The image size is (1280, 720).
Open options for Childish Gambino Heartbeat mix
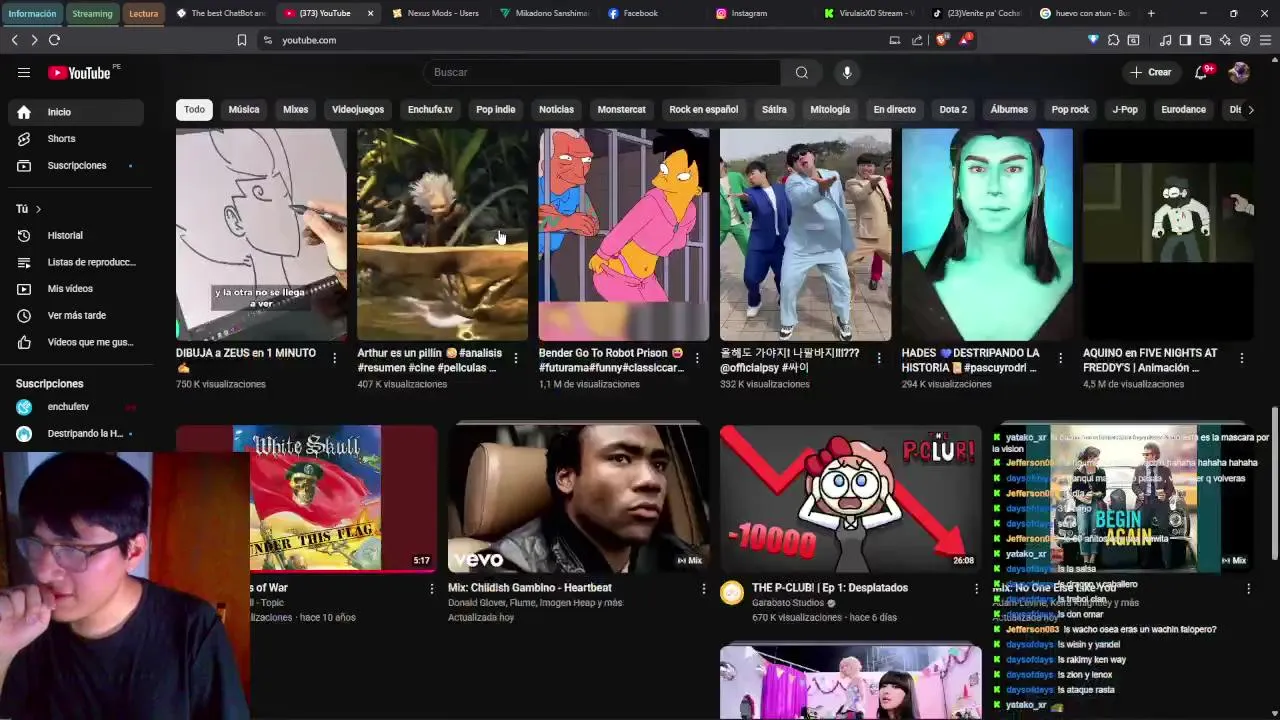point(704,589)
